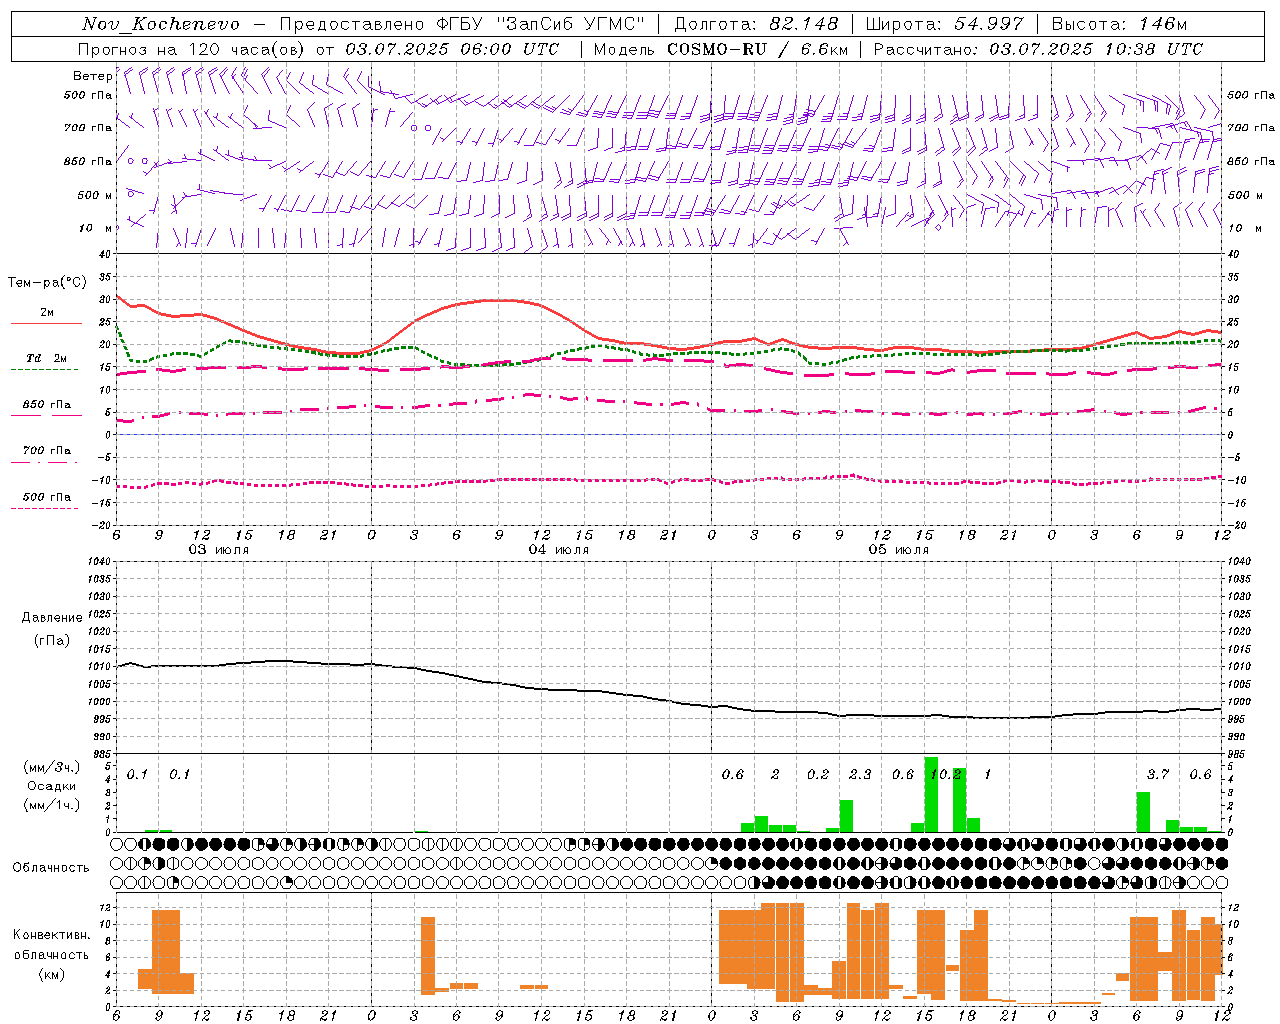1280x1024 pixels.
Task: Click the tallest green precipitation bar
Action: 931,795
